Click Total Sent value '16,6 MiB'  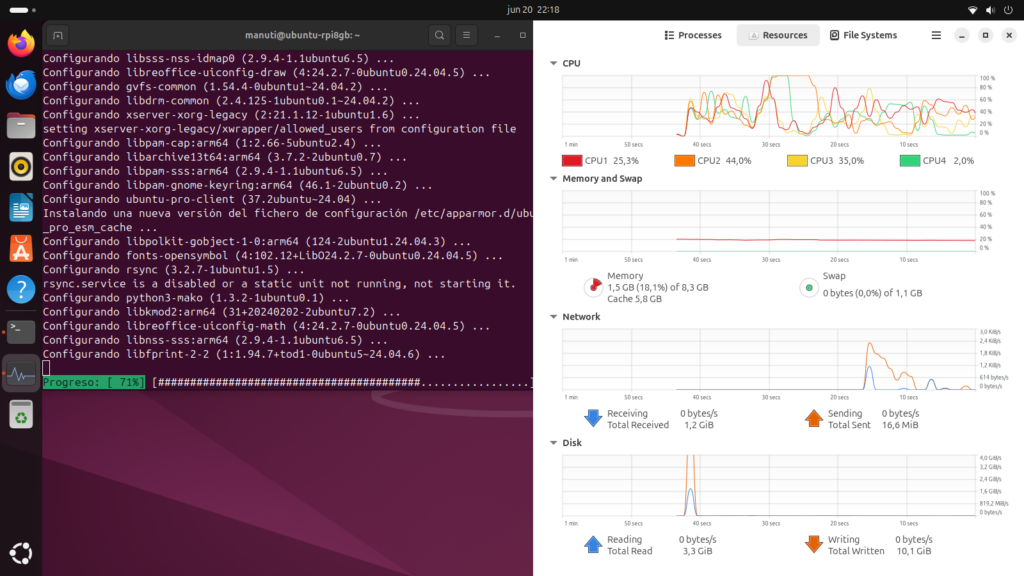[x=900, y=425]
